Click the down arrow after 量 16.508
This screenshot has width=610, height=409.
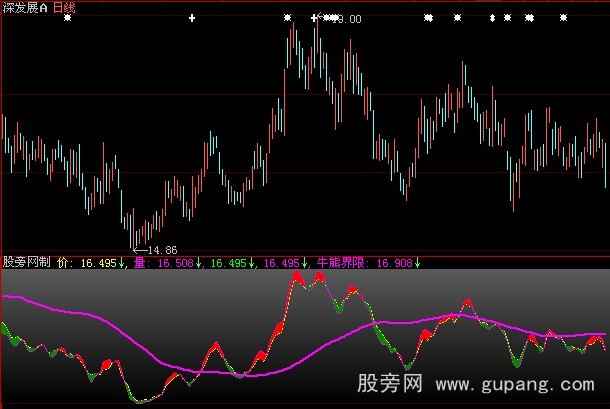(199, 263)
